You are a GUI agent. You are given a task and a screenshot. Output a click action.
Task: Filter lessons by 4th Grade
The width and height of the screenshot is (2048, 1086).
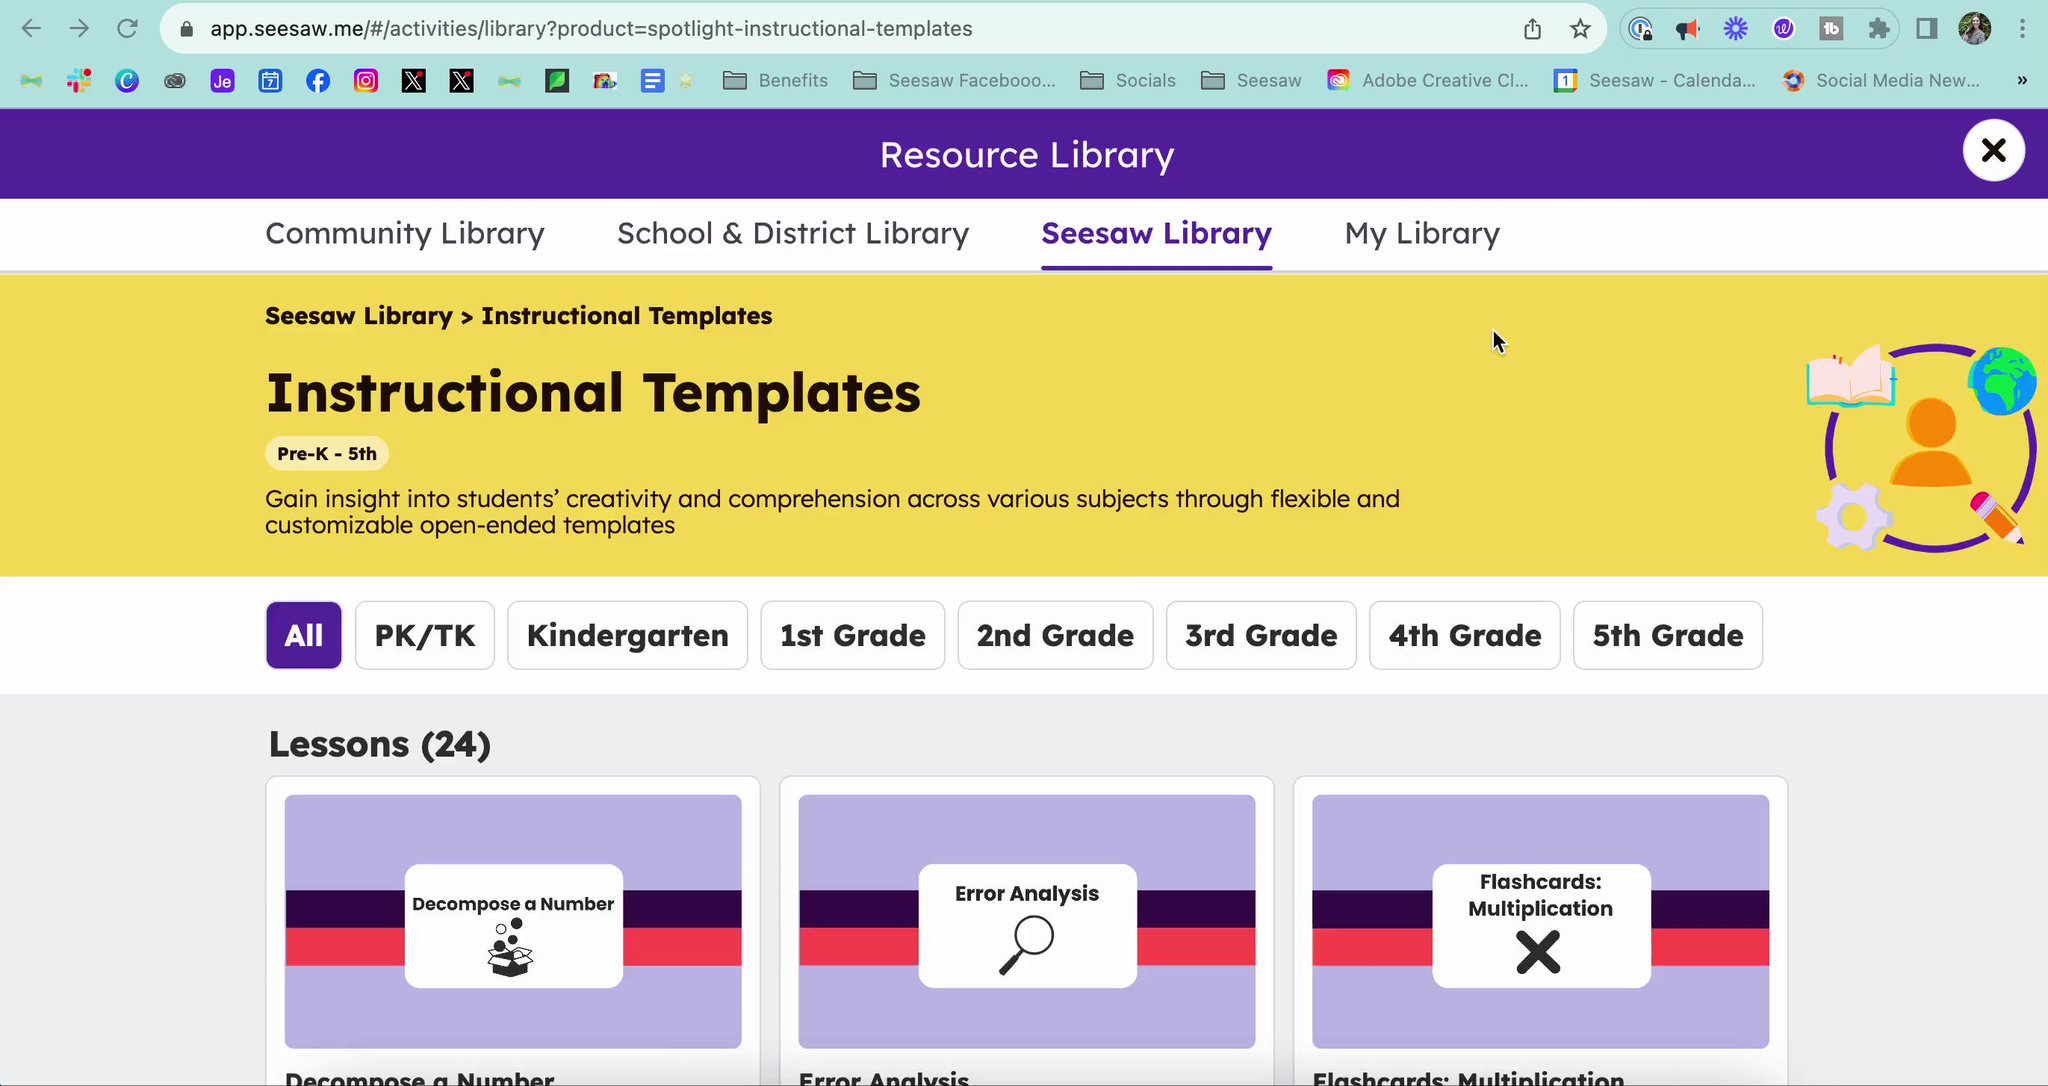coord(1465,635)
